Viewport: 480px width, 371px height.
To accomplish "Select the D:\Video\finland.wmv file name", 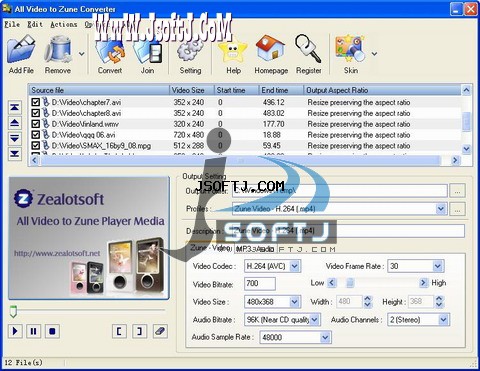I will (x=85, y=124).
